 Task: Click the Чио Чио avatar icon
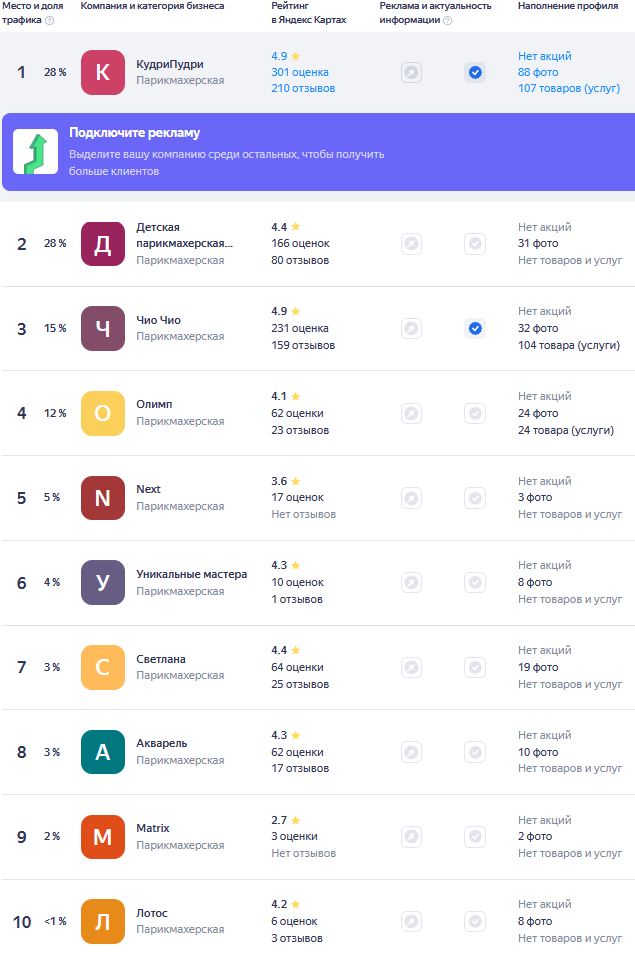[x=103, y=329]
